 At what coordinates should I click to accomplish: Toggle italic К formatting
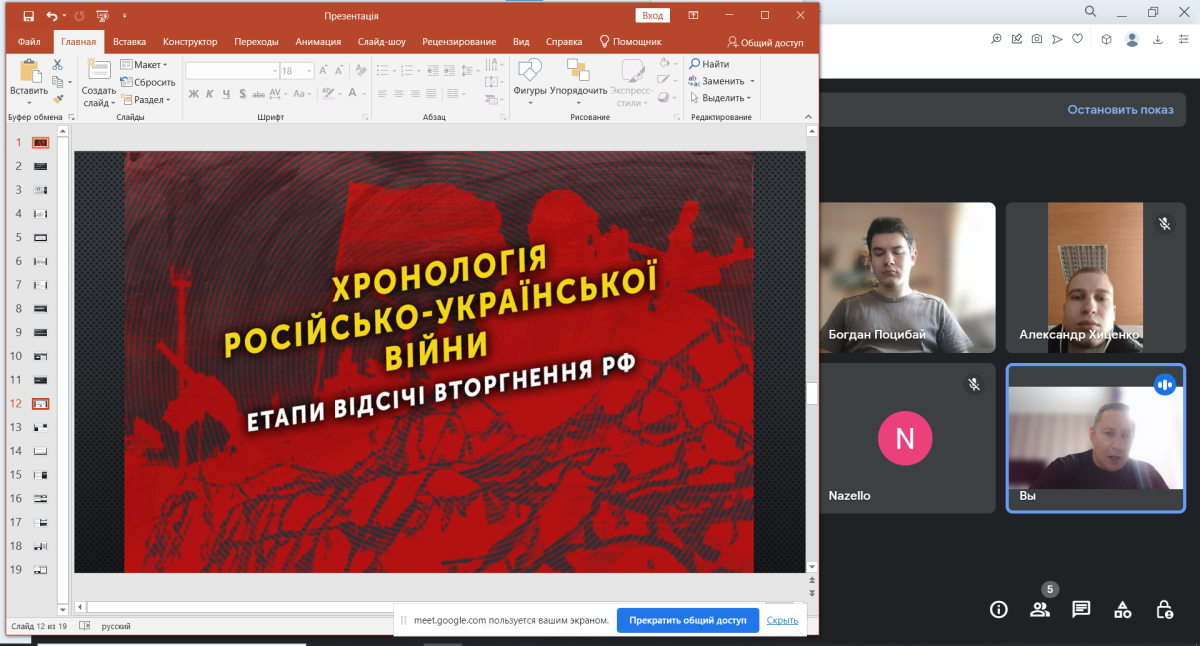(x=210, y=94)
